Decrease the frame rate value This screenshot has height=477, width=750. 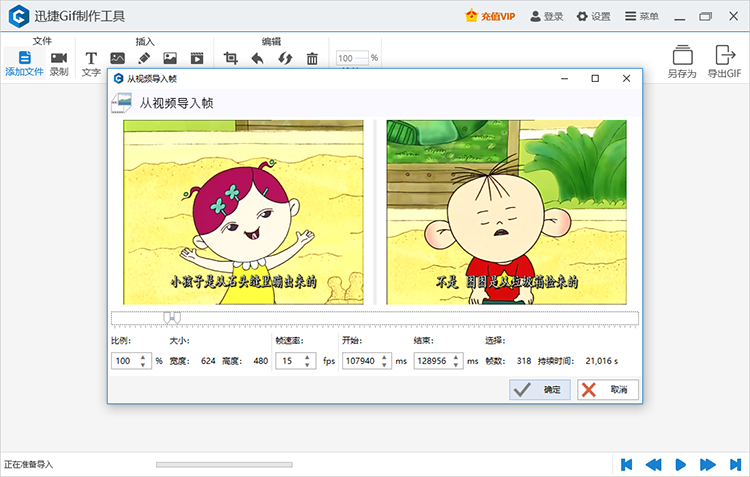click(307, 365)
